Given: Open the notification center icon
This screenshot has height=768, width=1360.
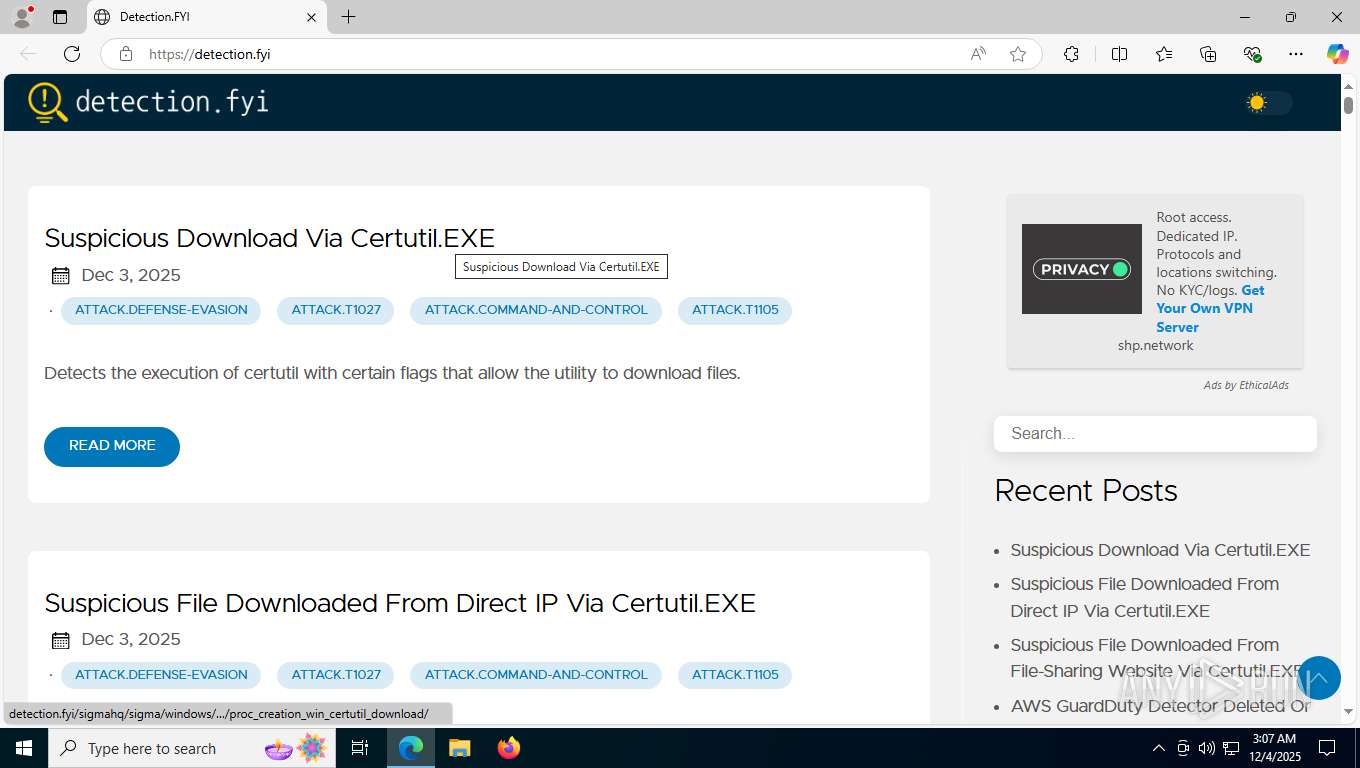Looking at the screenshot, I should pyautogui.click(x=1327, y=748).
